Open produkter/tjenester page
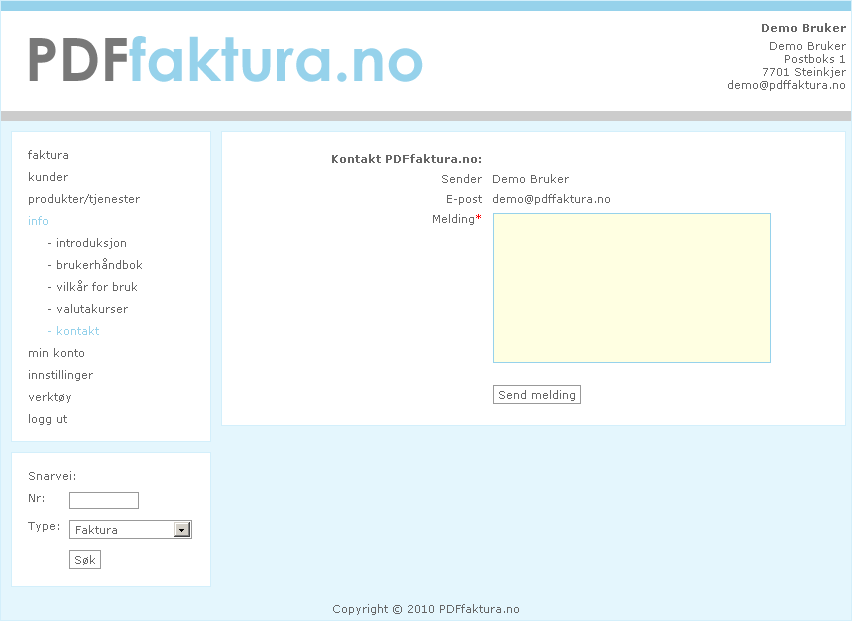The height and width of the screenshot is (621, 852). tap(84, 199)
